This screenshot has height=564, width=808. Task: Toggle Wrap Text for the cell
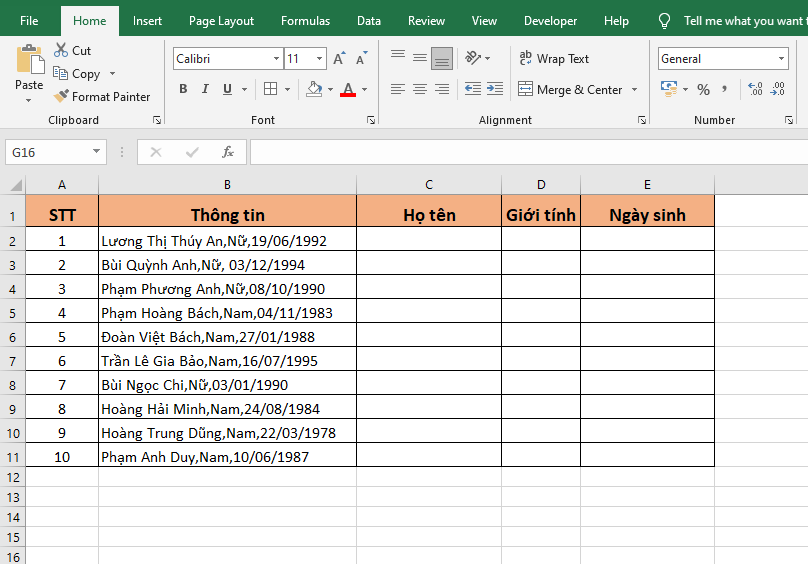click(x=554, y=59)
